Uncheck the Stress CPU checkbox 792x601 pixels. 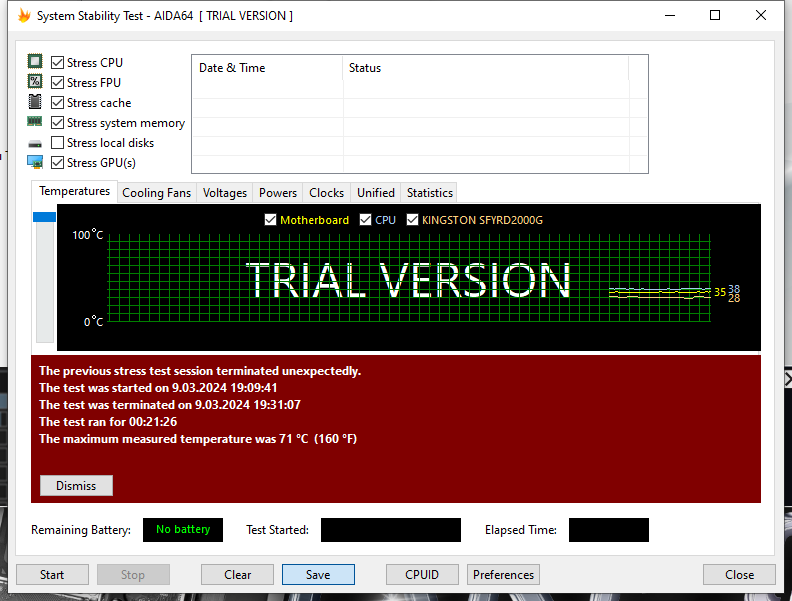(x=58, y=63)
